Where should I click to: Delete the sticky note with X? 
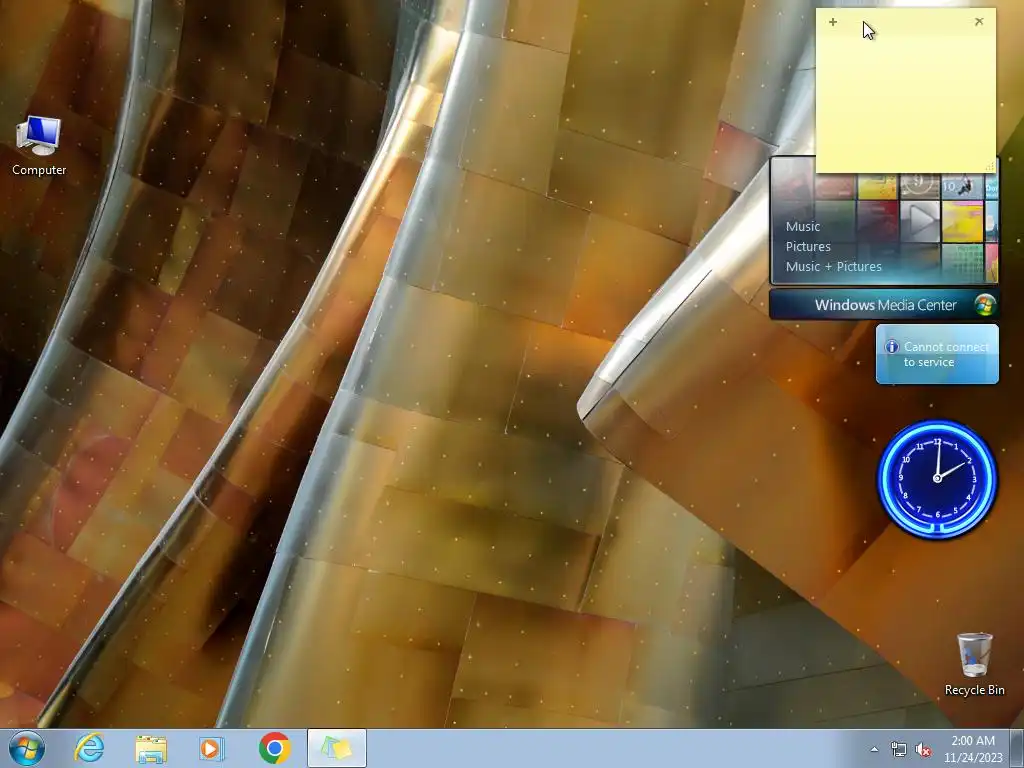[x=979, y=22]
